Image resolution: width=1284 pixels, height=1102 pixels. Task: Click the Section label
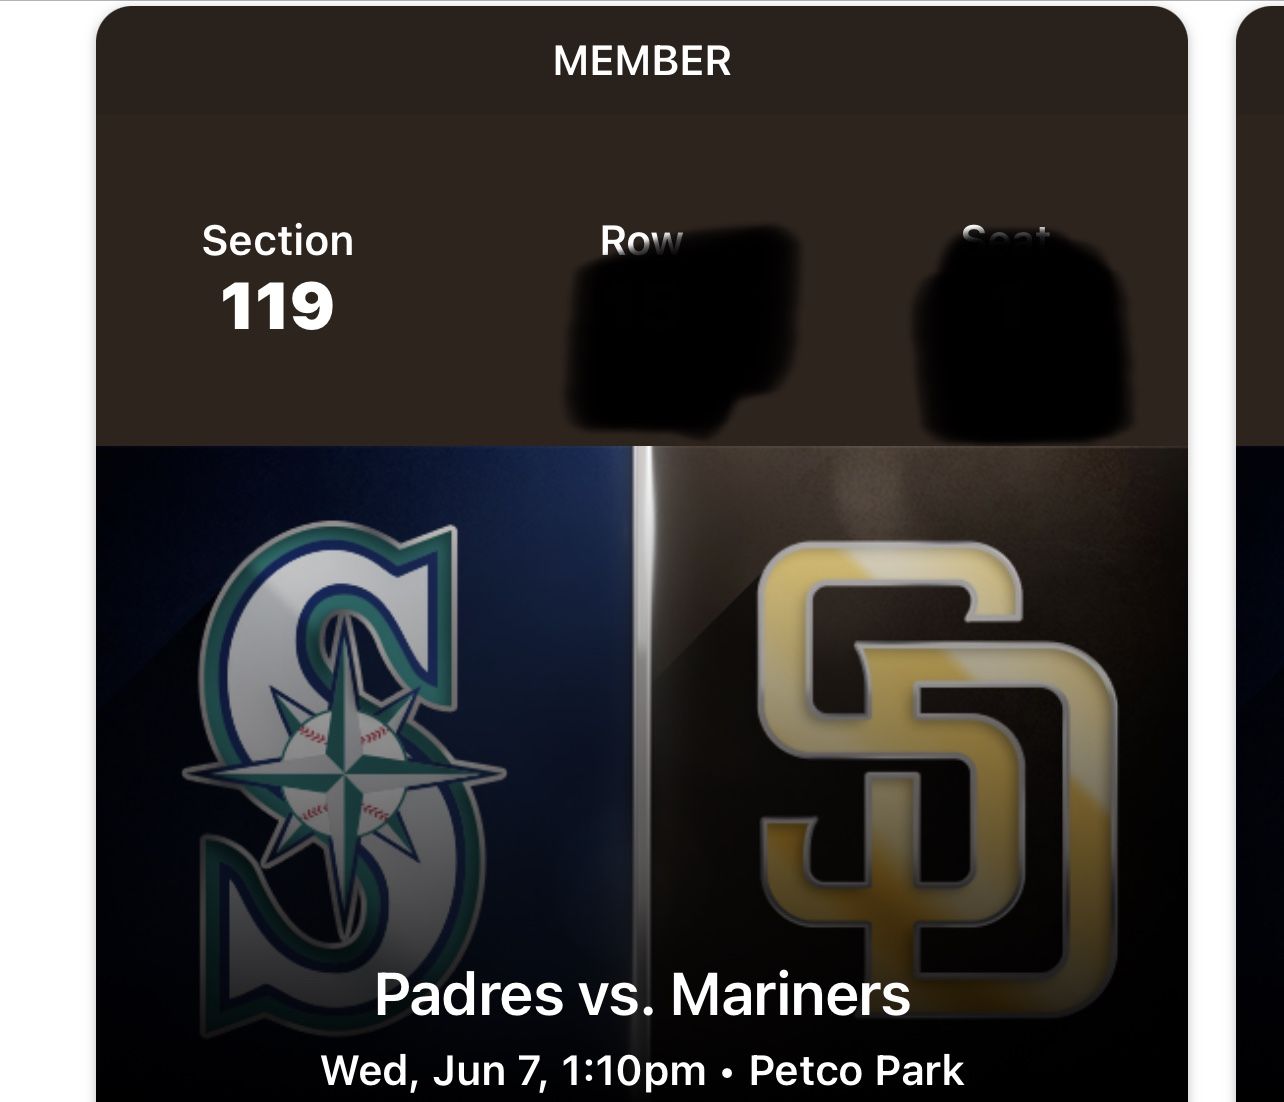[x=278, y=241]
